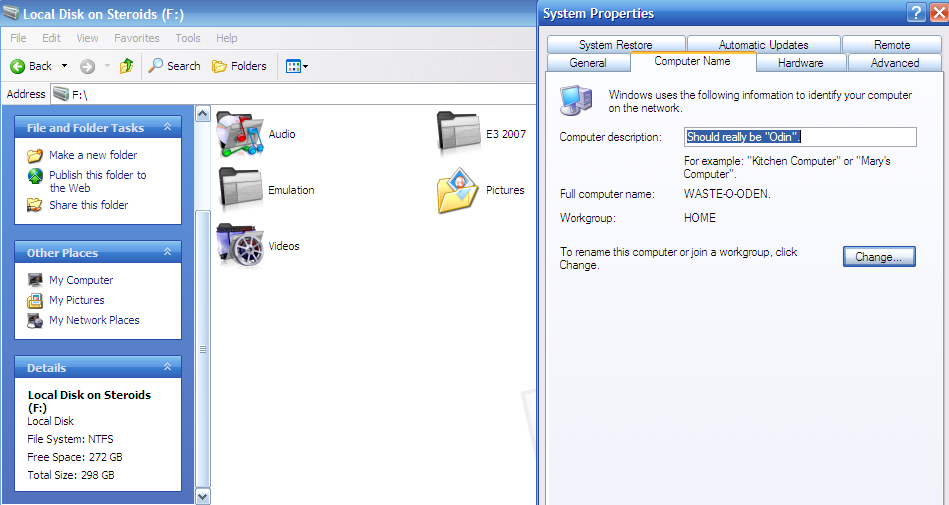Click the drive icon in Explorer title bar
949x505 pixels.
pyautogui.click(x=11, y=13)
